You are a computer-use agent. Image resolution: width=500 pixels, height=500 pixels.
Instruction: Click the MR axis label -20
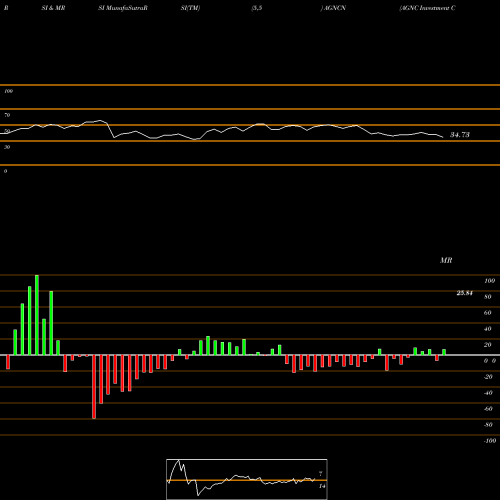click(x=488, y=377)
